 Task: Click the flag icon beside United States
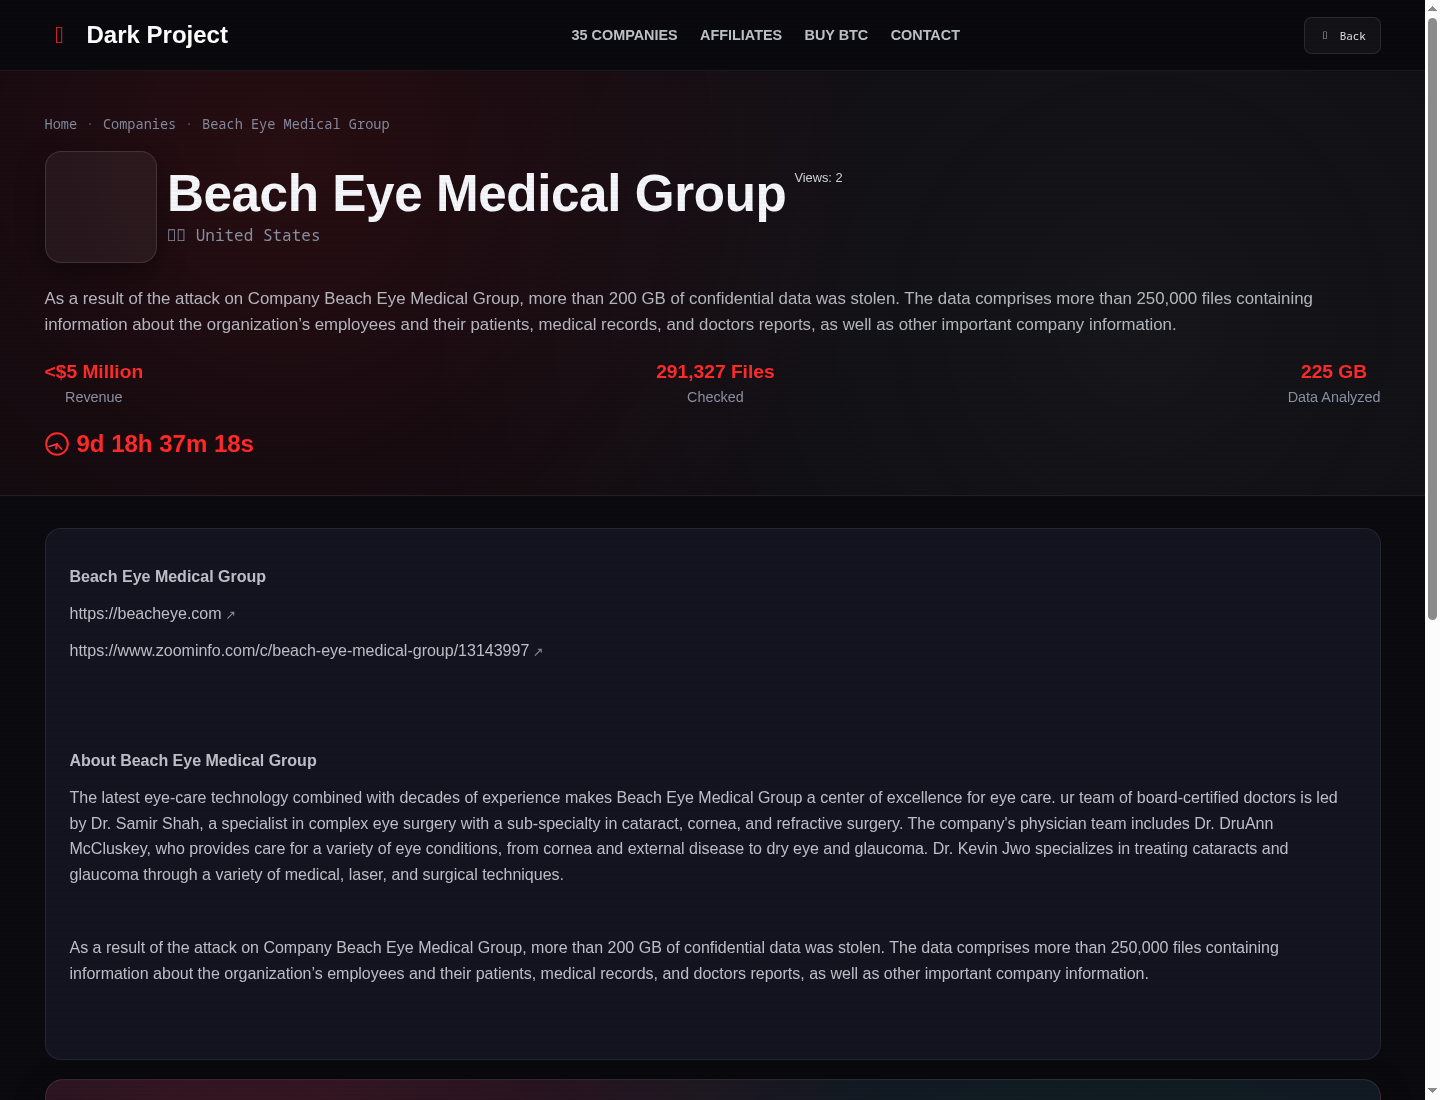[176, 235]
